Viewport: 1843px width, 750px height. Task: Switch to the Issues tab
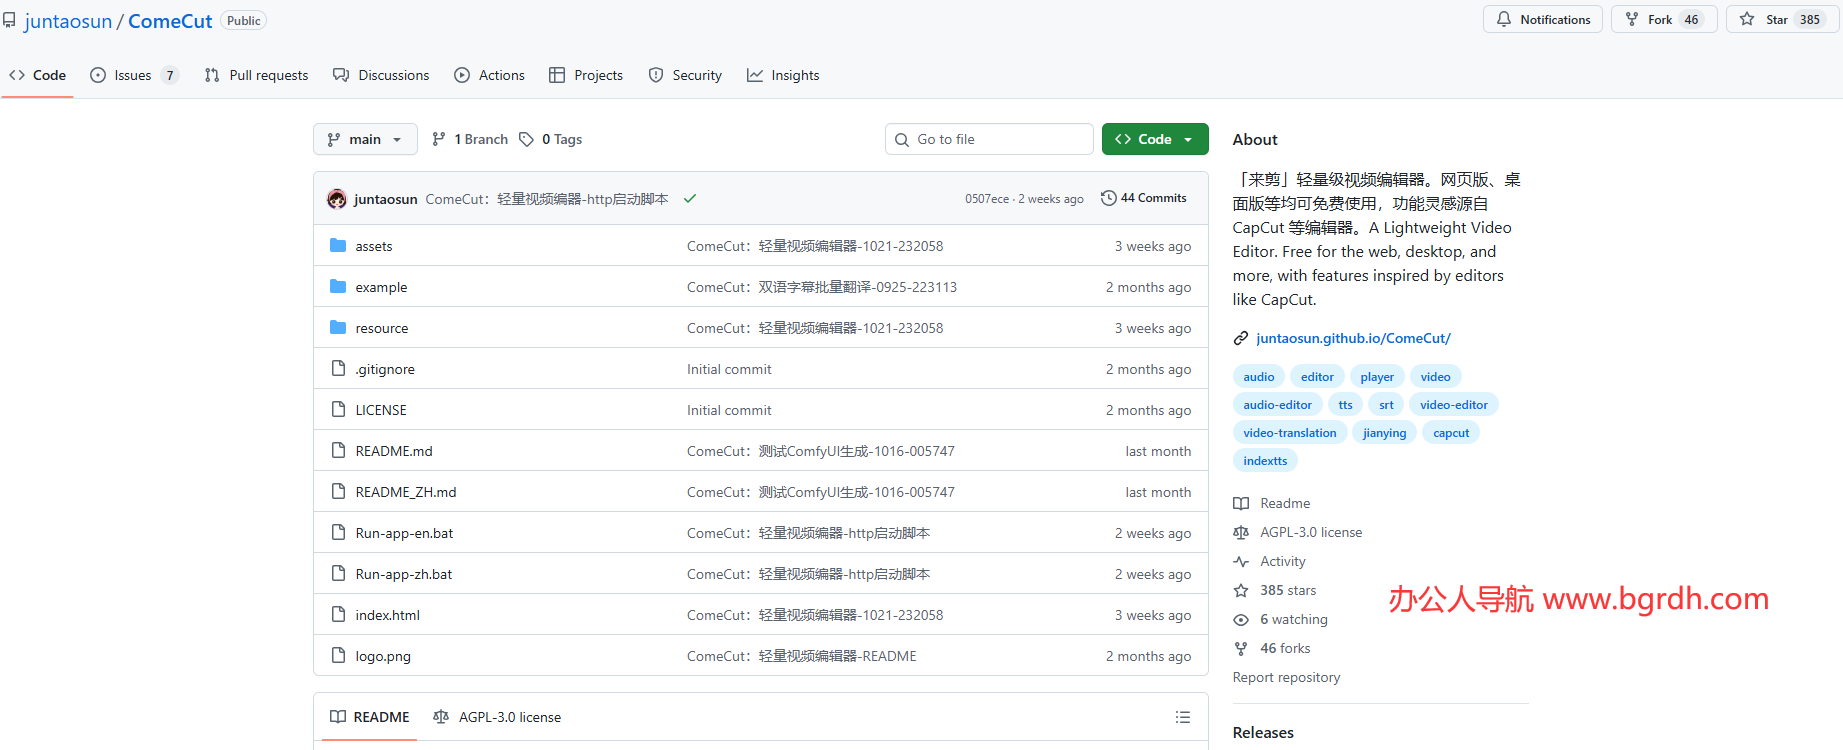point(133,75)
